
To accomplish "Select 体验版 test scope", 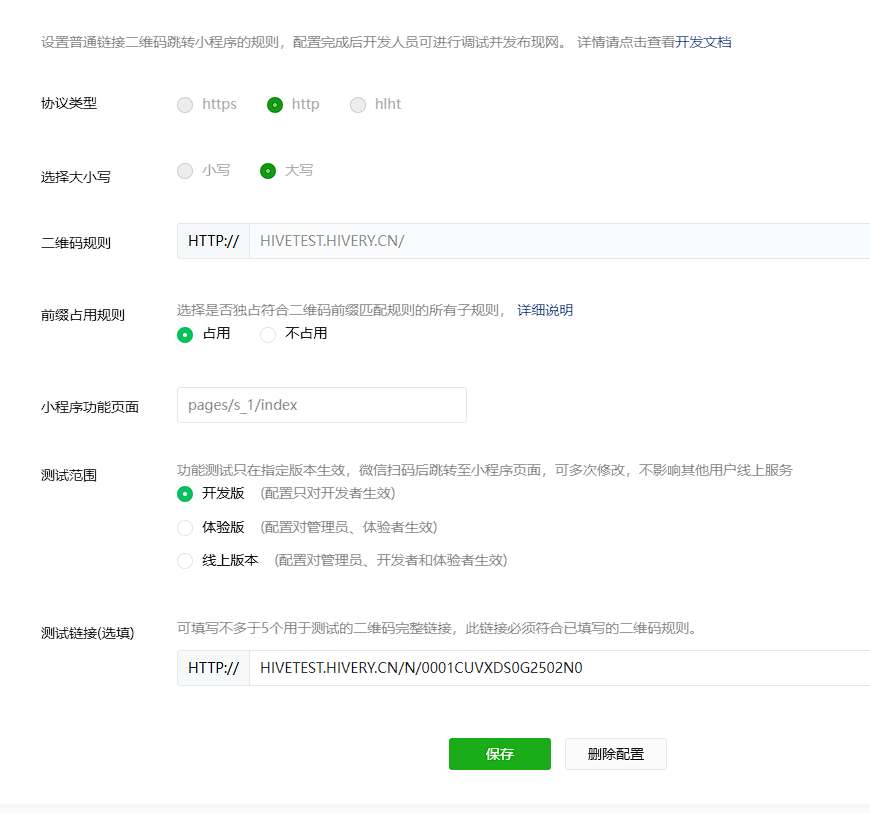I will 185,527.
